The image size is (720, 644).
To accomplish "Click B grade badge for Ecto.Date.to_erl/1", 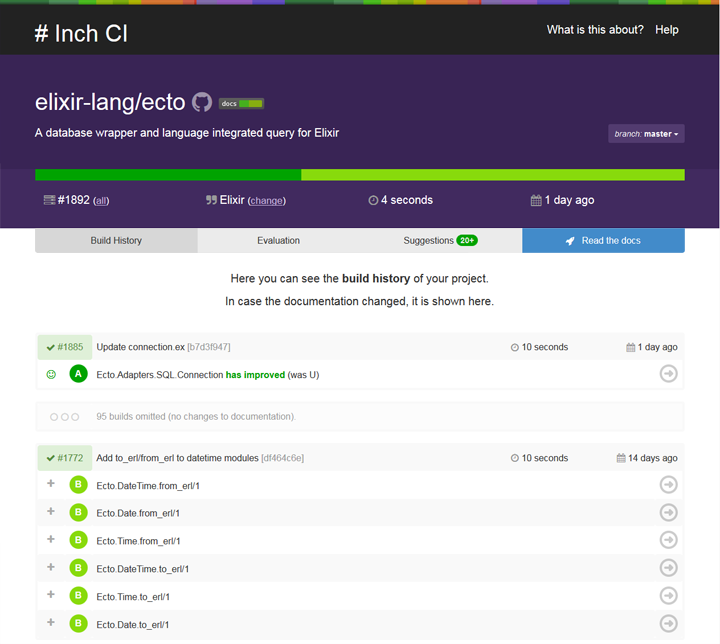I will point(79,623).
